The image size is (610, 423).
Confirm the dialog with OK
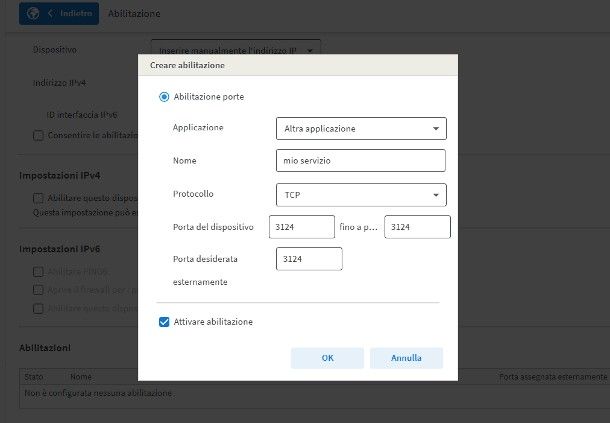tap(327, 357)
